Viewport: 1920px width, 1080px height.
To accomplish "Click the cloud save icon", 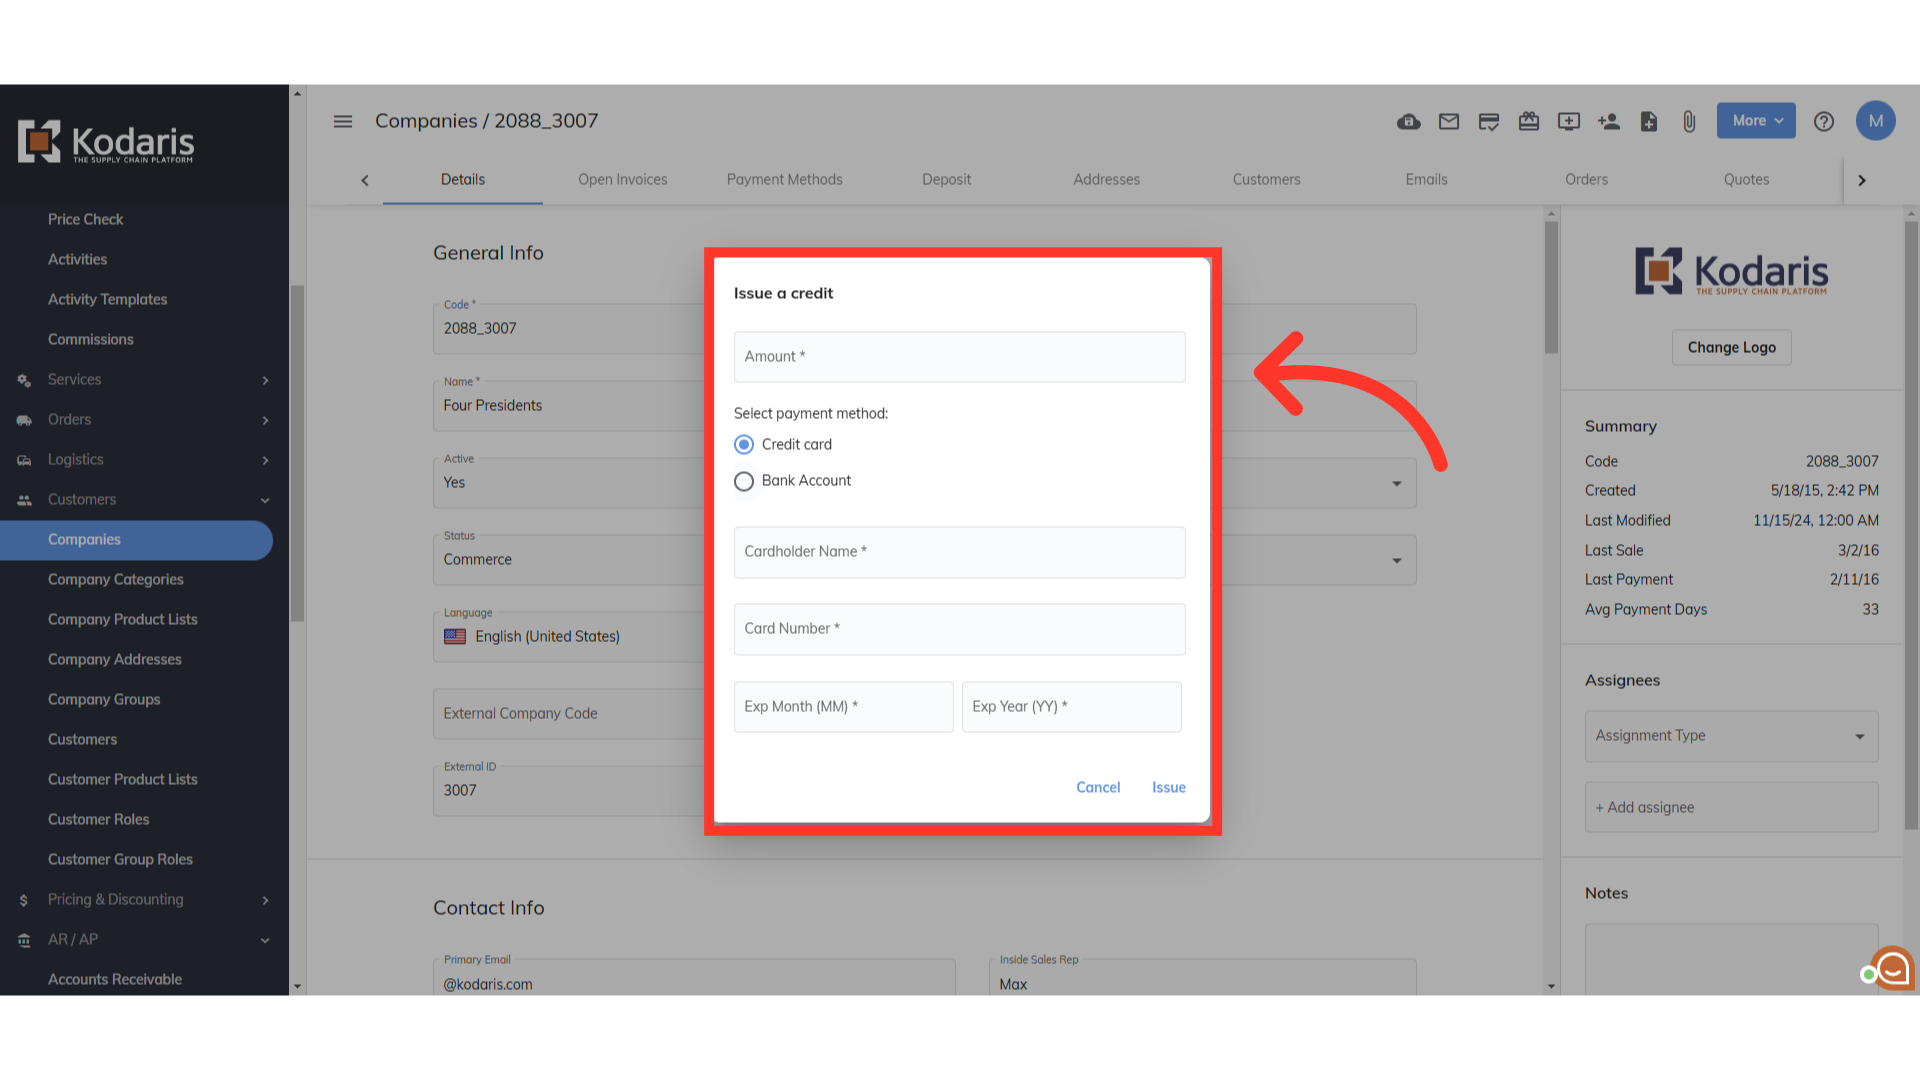I will (1408, 121).
